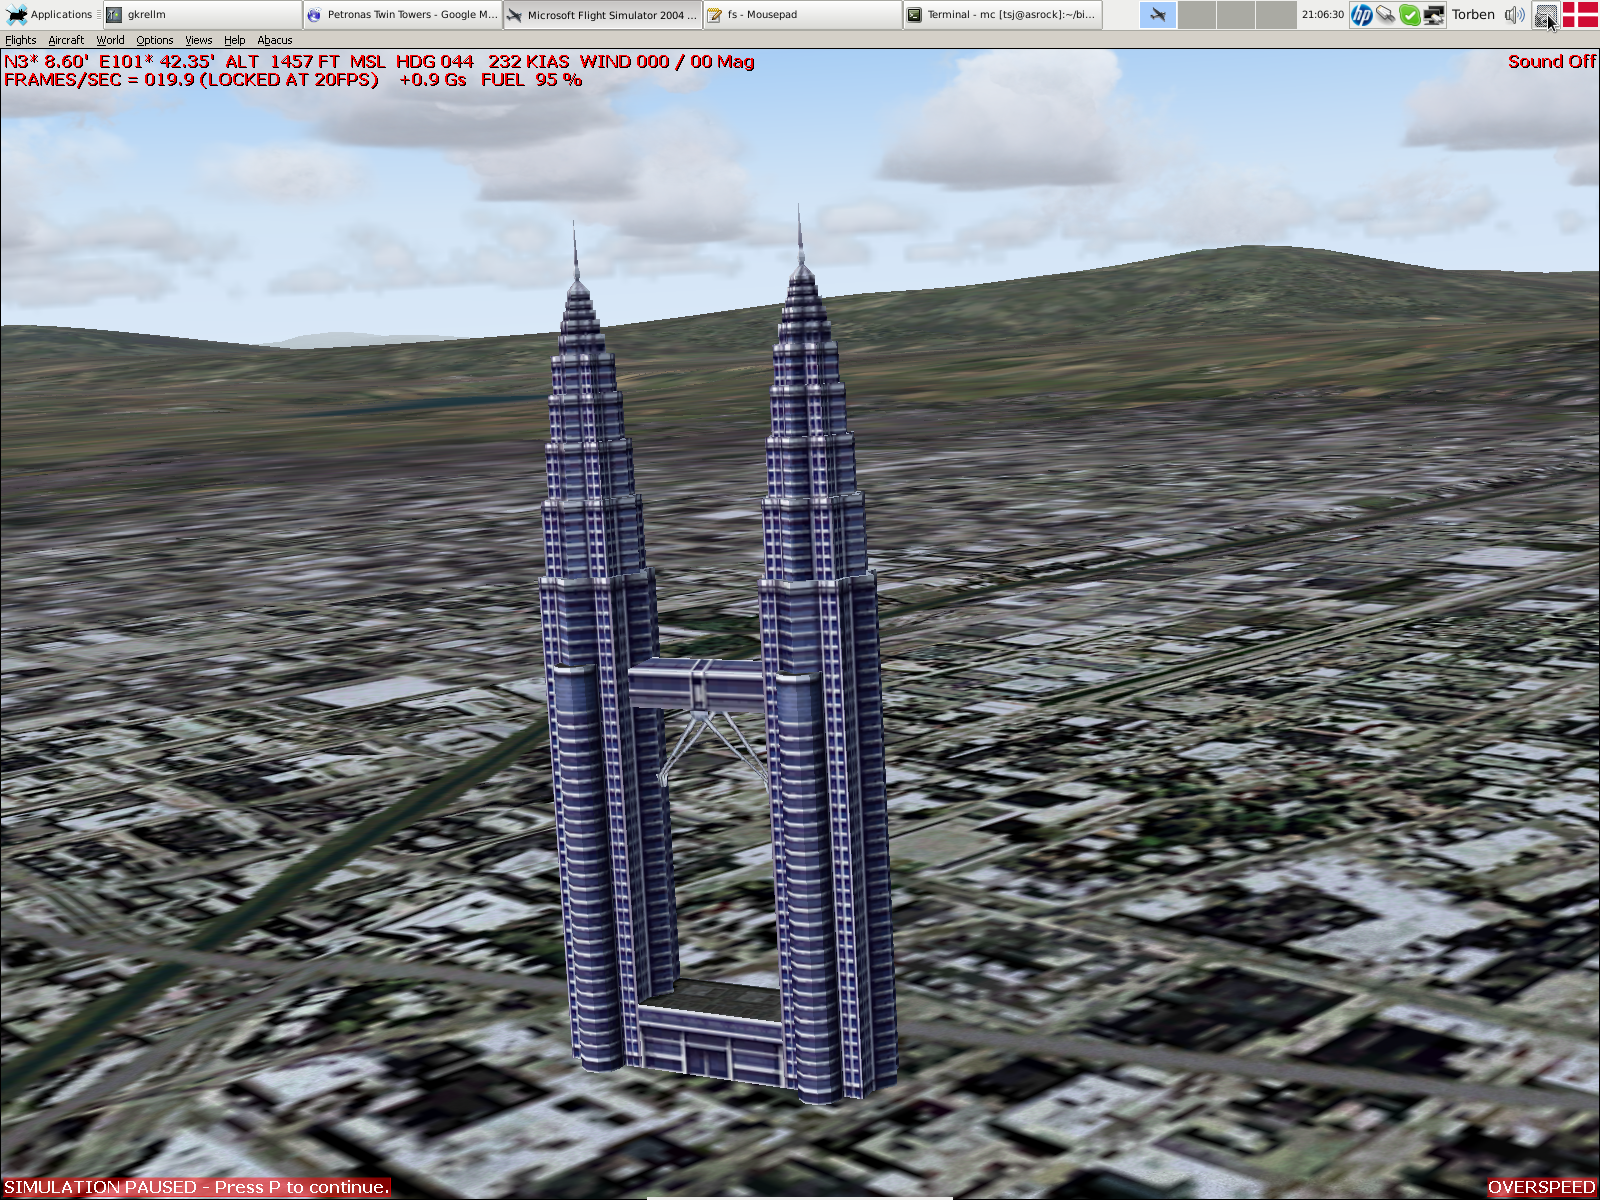
Task: Expand the Views dropdown menu
Action: tap(198, 40)
